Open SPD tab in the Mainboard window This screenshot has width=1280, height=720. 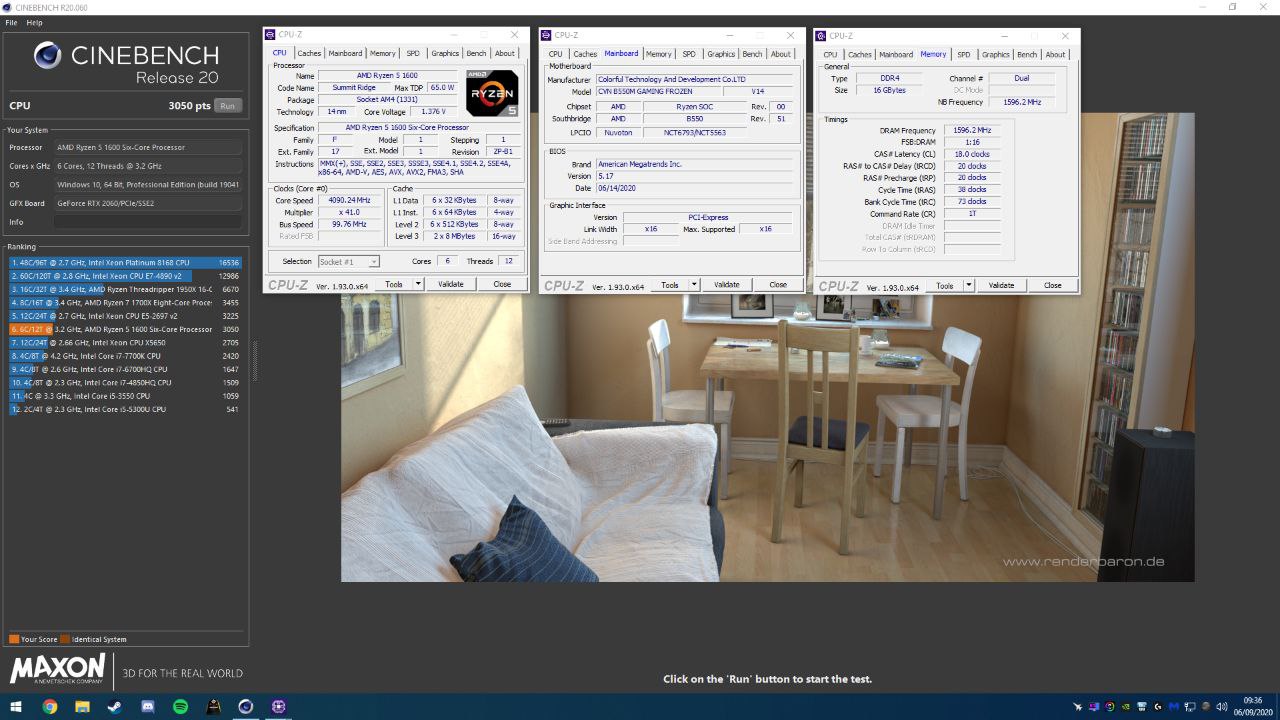[x=688, y=54]
